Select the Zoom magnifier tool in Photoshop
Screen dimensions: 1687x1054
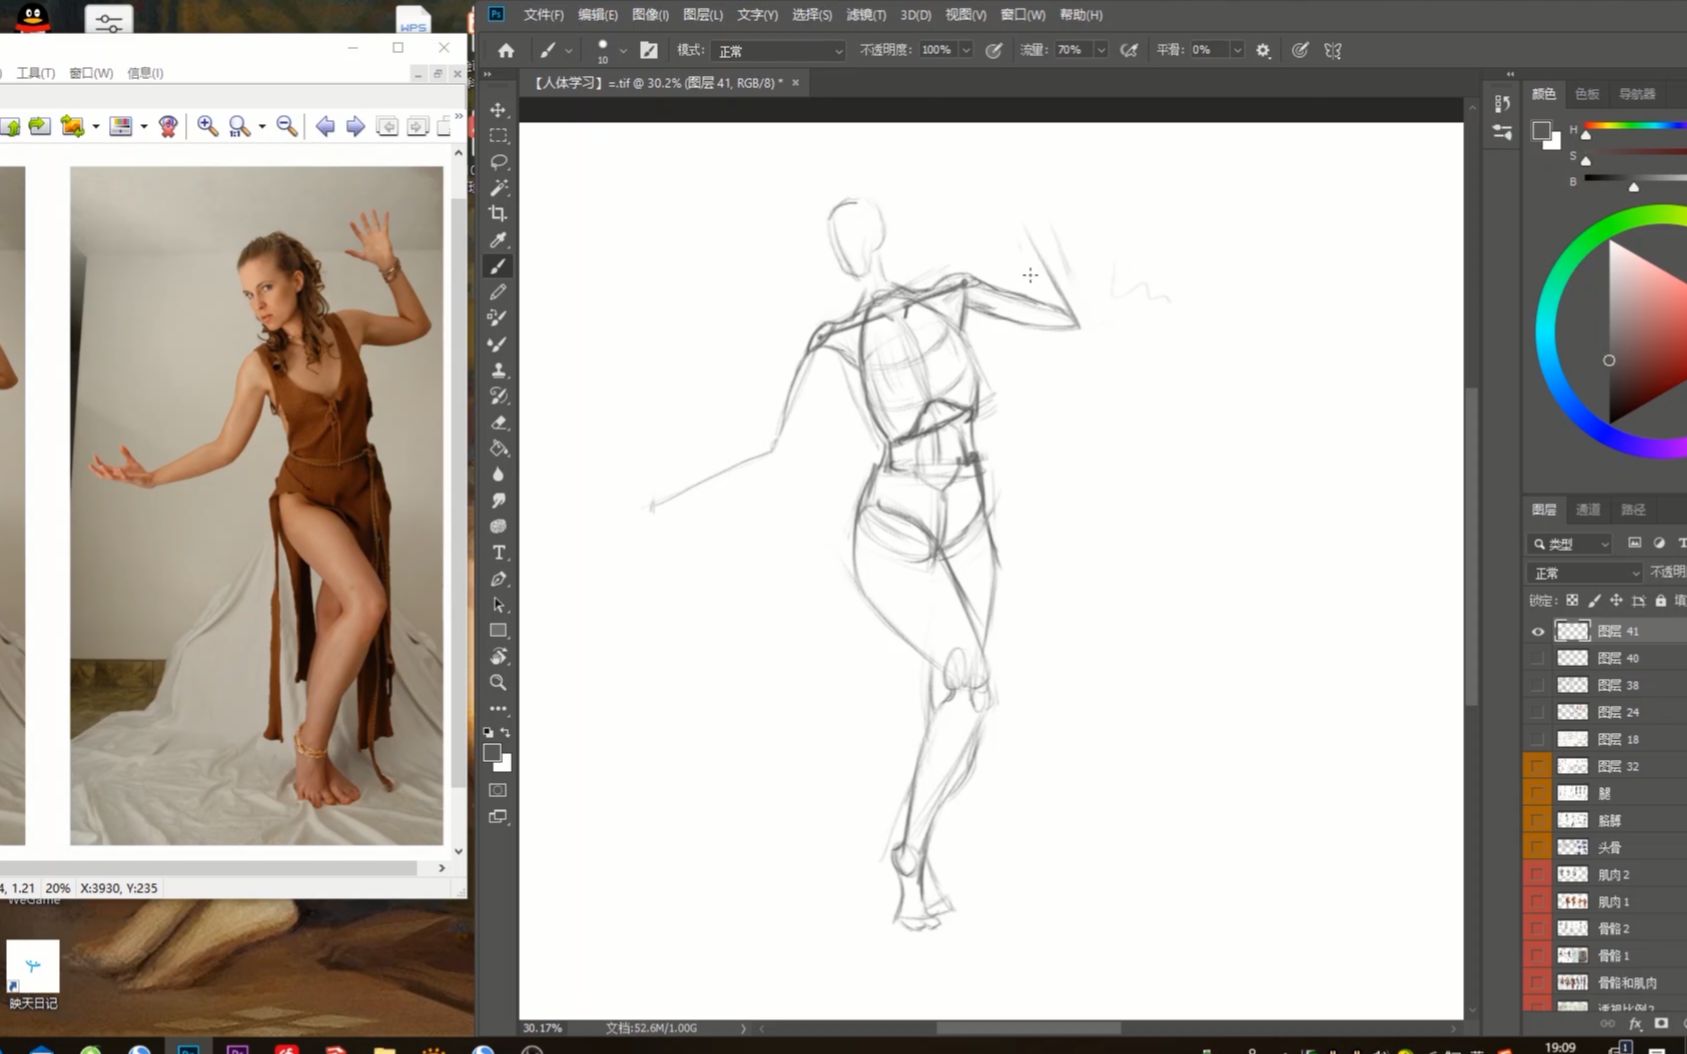coord(498,682)
